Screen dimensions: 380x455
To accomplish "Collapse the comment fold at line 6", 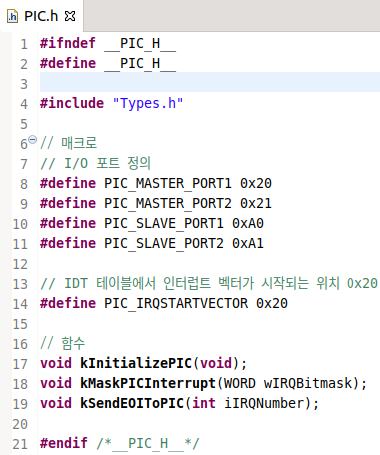I will pyautogui.click(x=32, y=140).
